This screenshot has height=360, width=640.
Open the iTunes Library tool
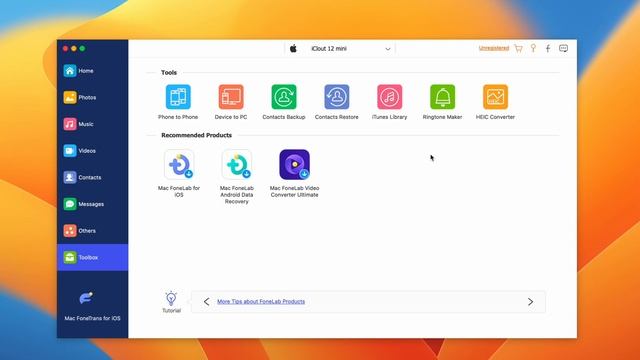(x=389, y=97)
